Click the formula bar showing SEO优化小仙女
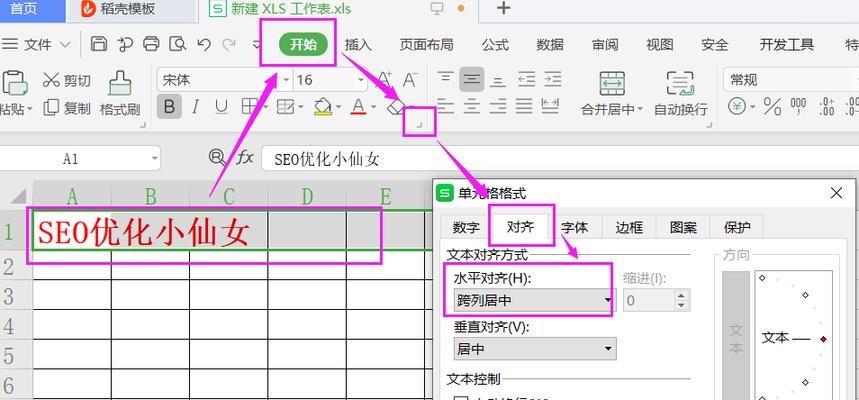This screenshot has width=859, height=400. pos(560,159)
